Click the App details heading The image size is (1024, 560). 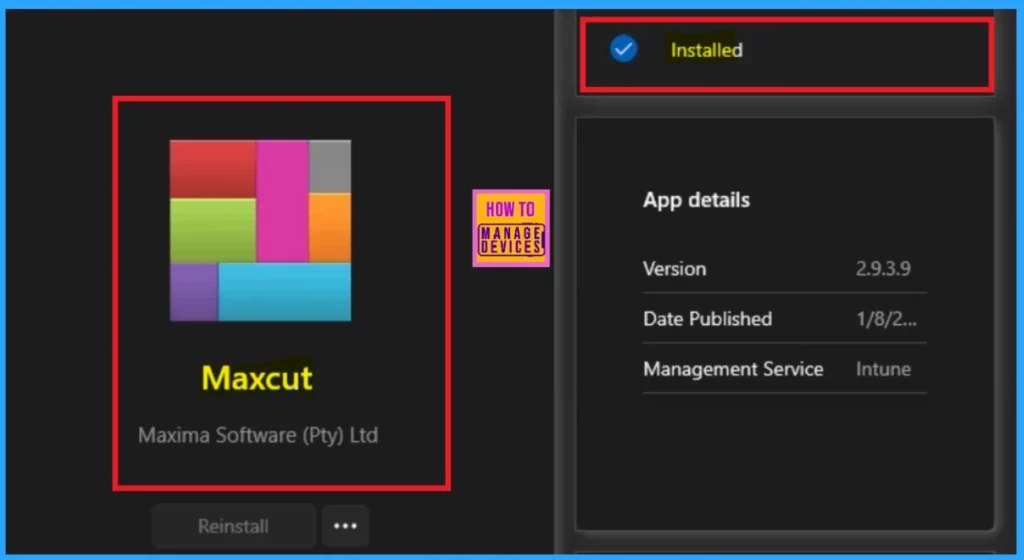coord(696,200)
